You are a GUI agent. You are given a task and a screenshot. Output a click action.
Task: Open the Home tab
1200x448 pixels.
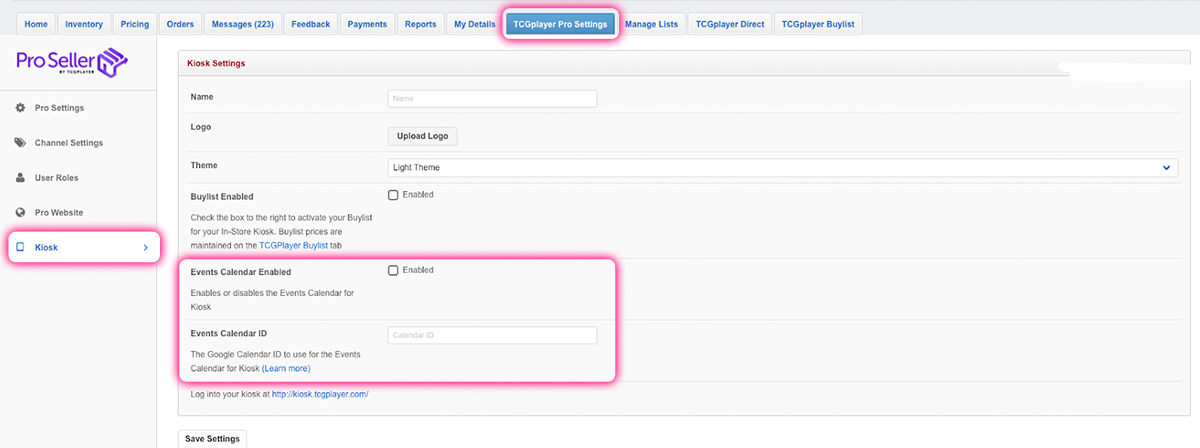pyautogui.click(x=36, y=24)
